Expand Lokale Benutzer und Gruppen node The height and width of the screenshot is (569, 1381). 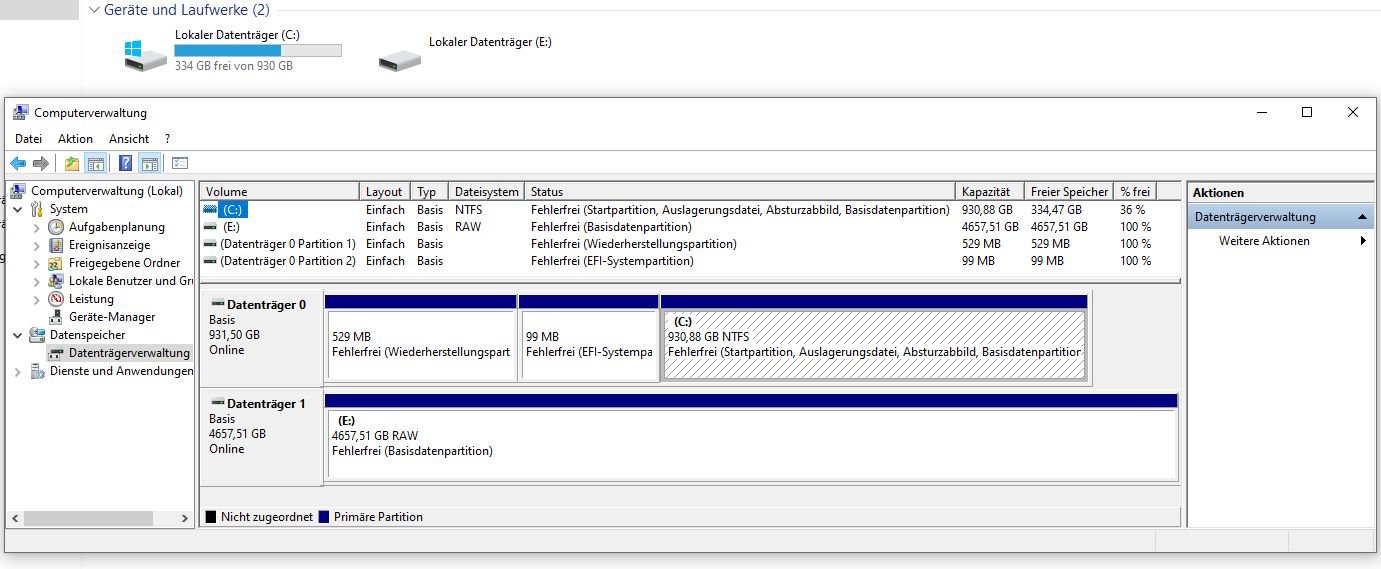(x=37, y=281)
